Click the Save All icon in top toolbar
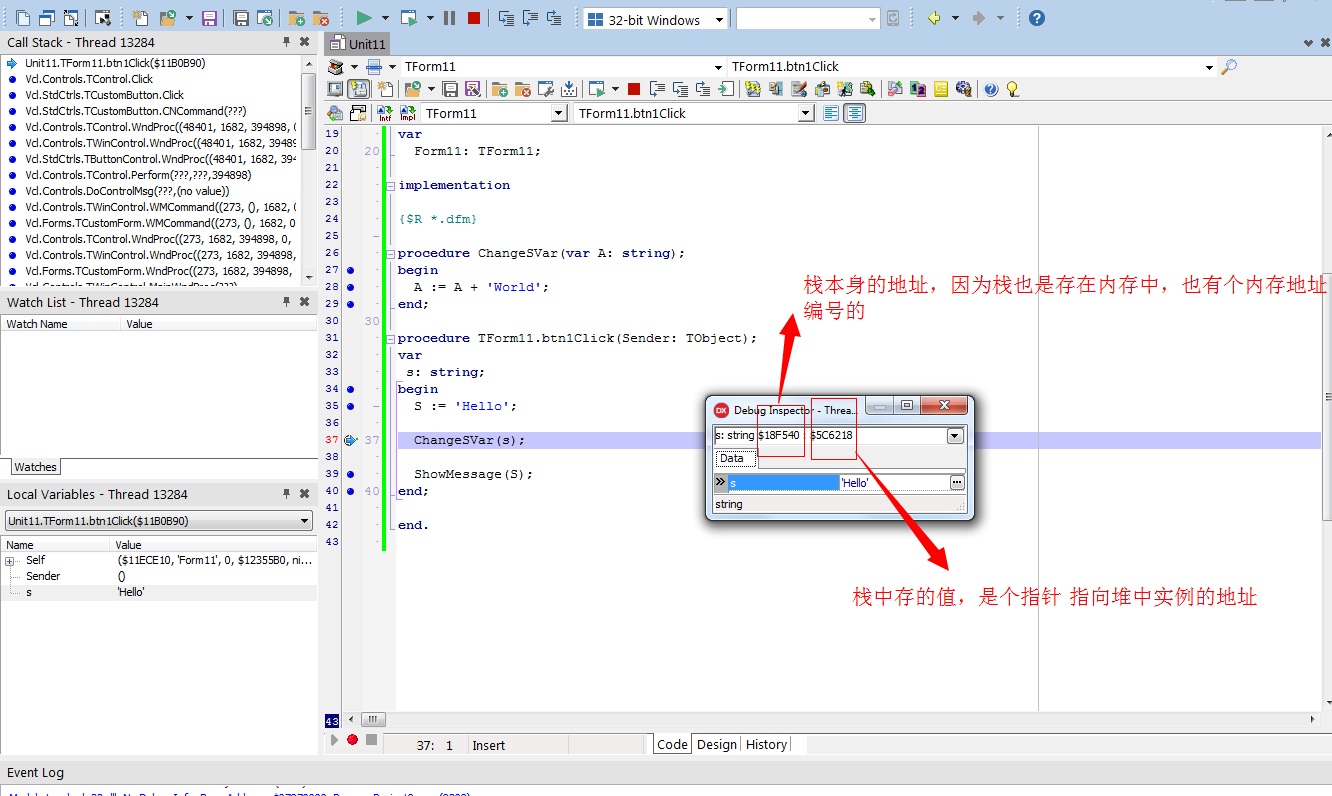The height and width of the screenshot is (796, 1332). (x=241, y=18)
